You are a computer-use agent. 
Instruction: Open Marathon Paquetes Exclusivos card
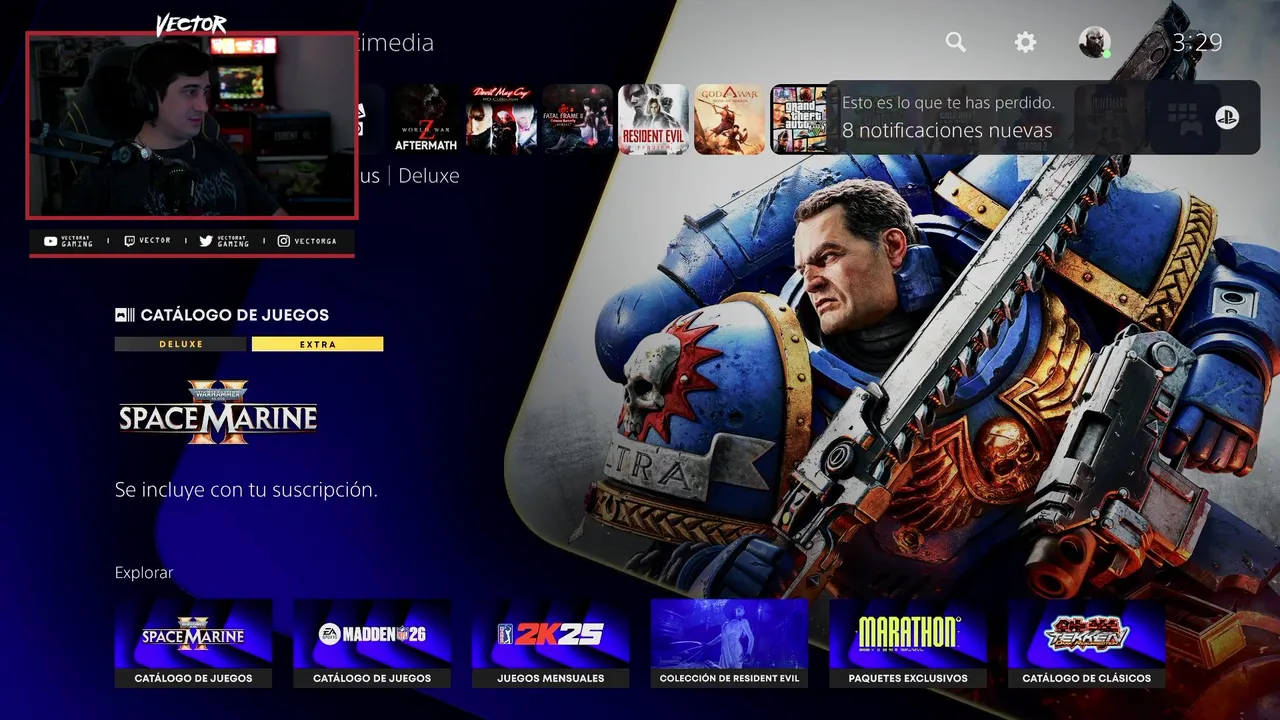click(x=908, y=643)
